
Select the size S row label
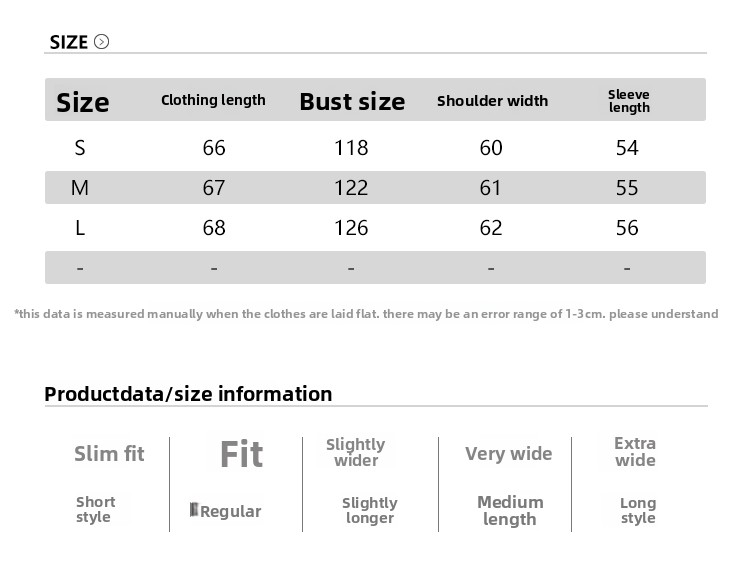pyautogui.click(x=80, y=148)
